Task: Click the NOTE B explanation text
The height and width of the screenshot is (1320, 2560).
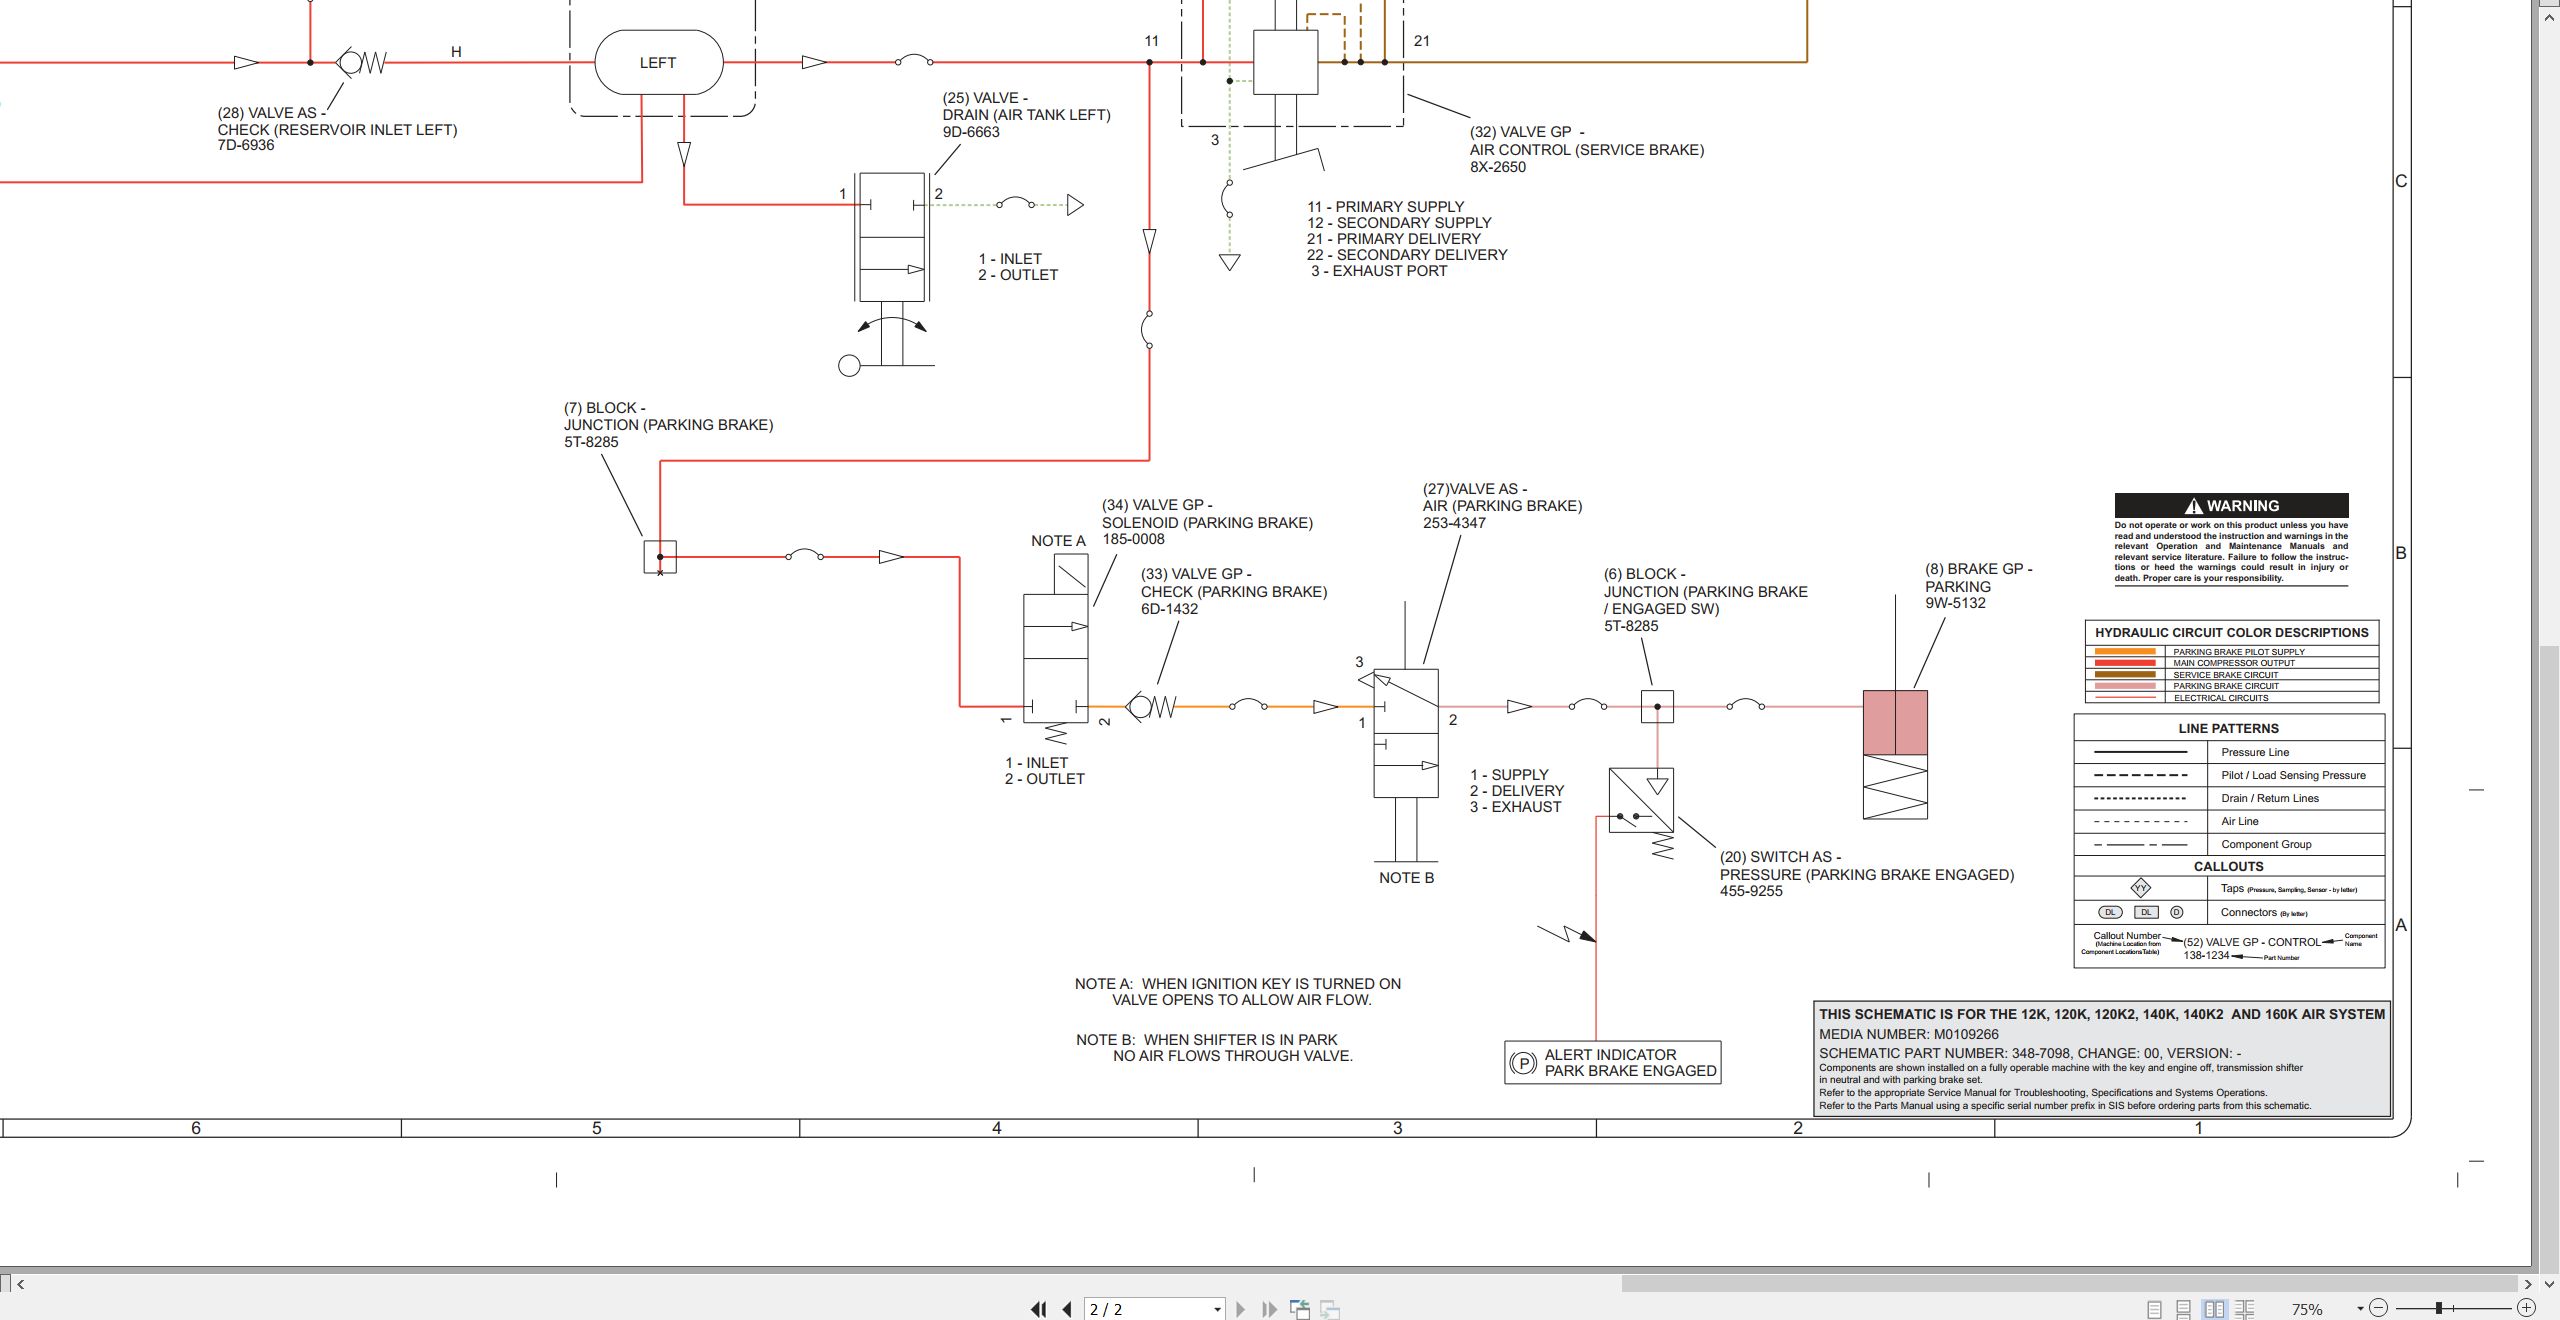Action: point(1214,1048)
